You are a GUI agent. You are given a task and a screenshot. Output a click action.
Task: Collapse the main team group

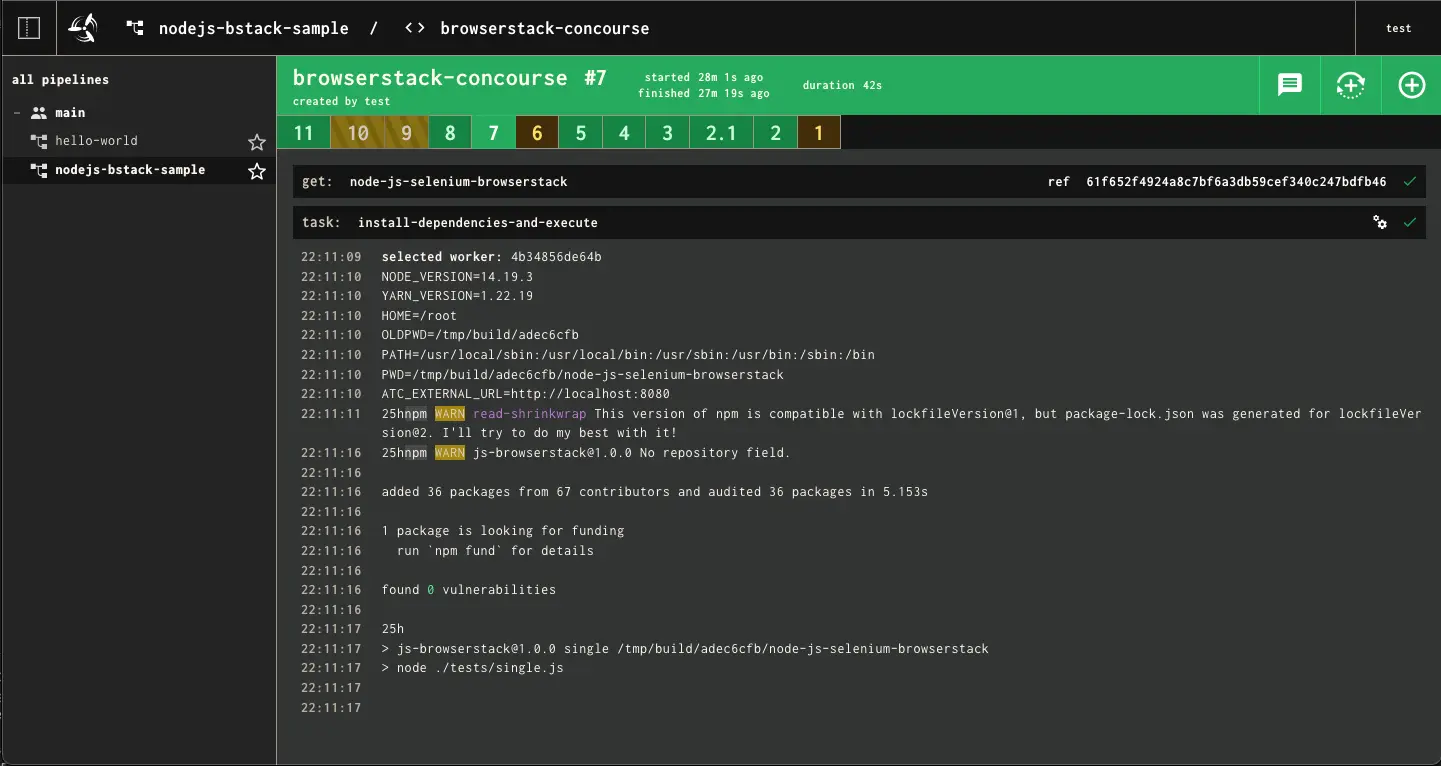tap(17, 113)
